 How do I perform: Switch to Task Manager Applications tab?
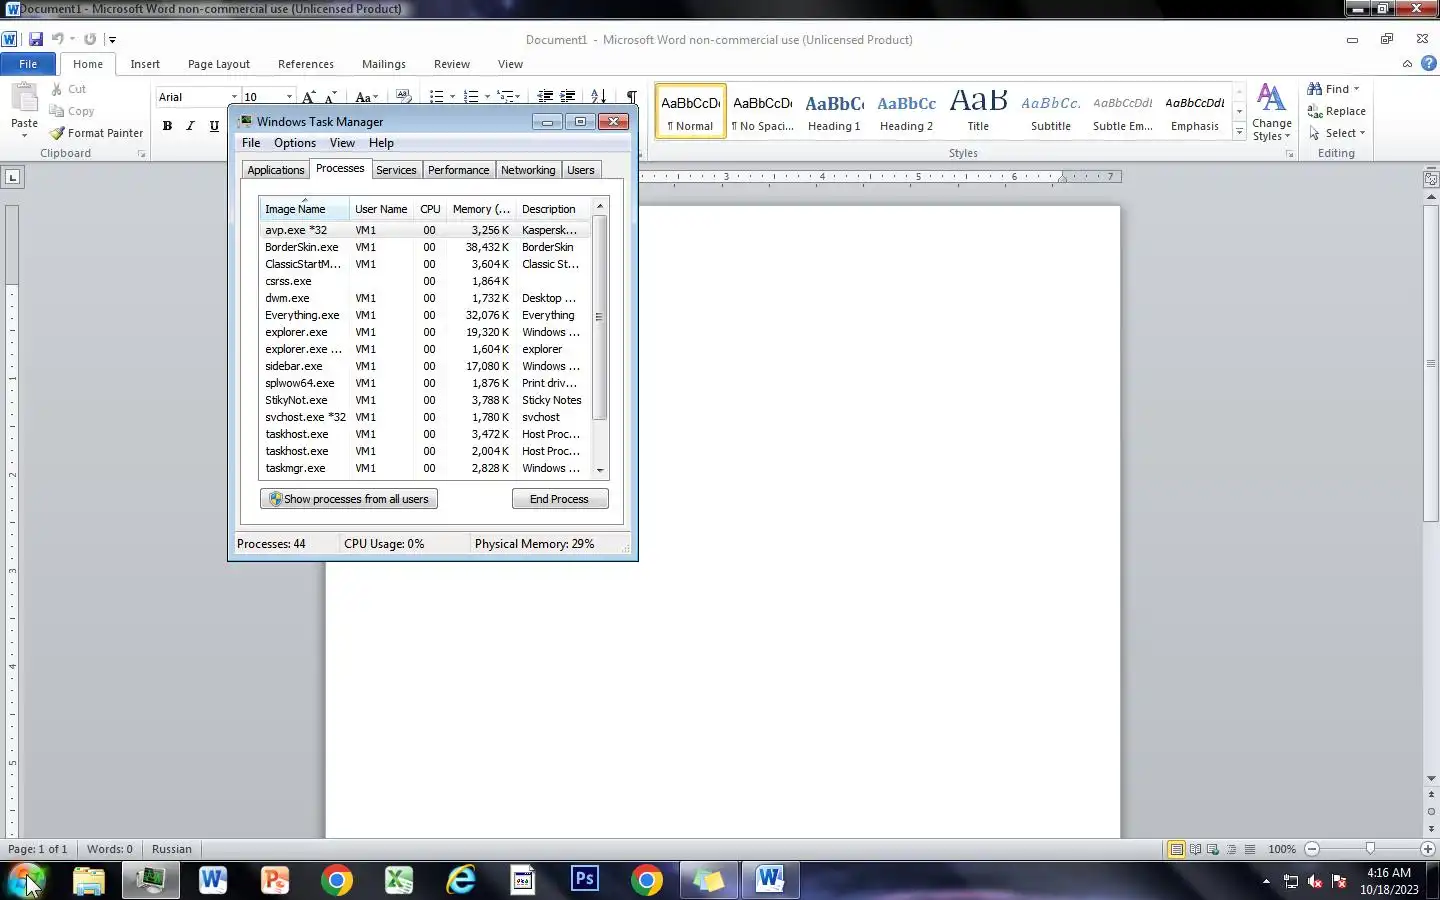pos(275,170)
